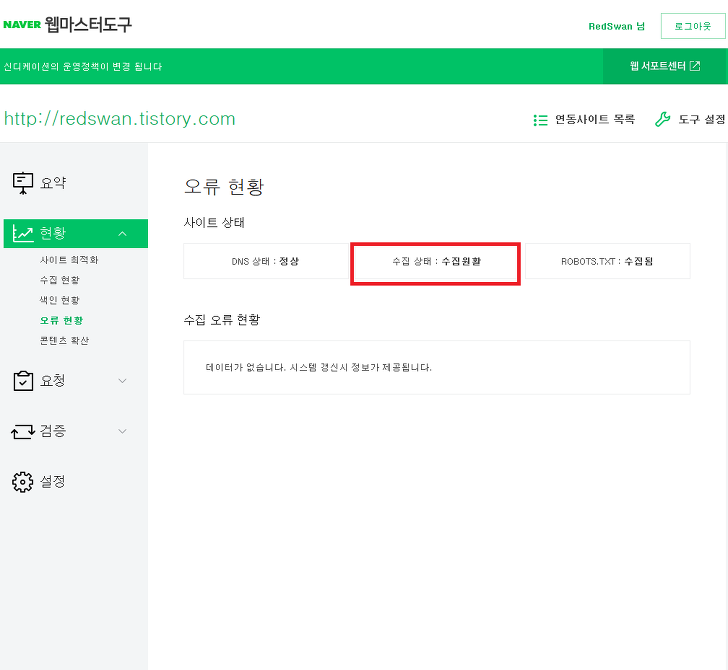Expand the 검증 menu chevron
This screenshot has width=728, height=670.
point(123,431)
